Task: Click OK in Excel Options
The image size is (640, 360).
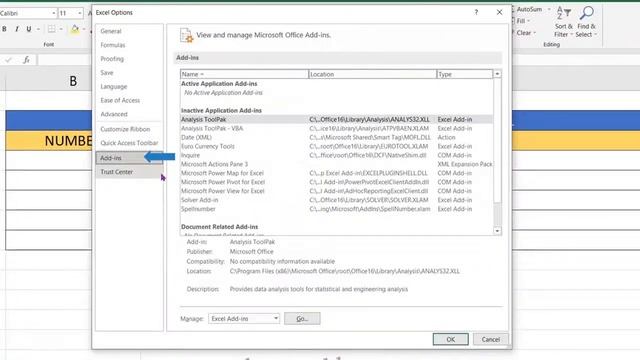Action: click(450, 339)
